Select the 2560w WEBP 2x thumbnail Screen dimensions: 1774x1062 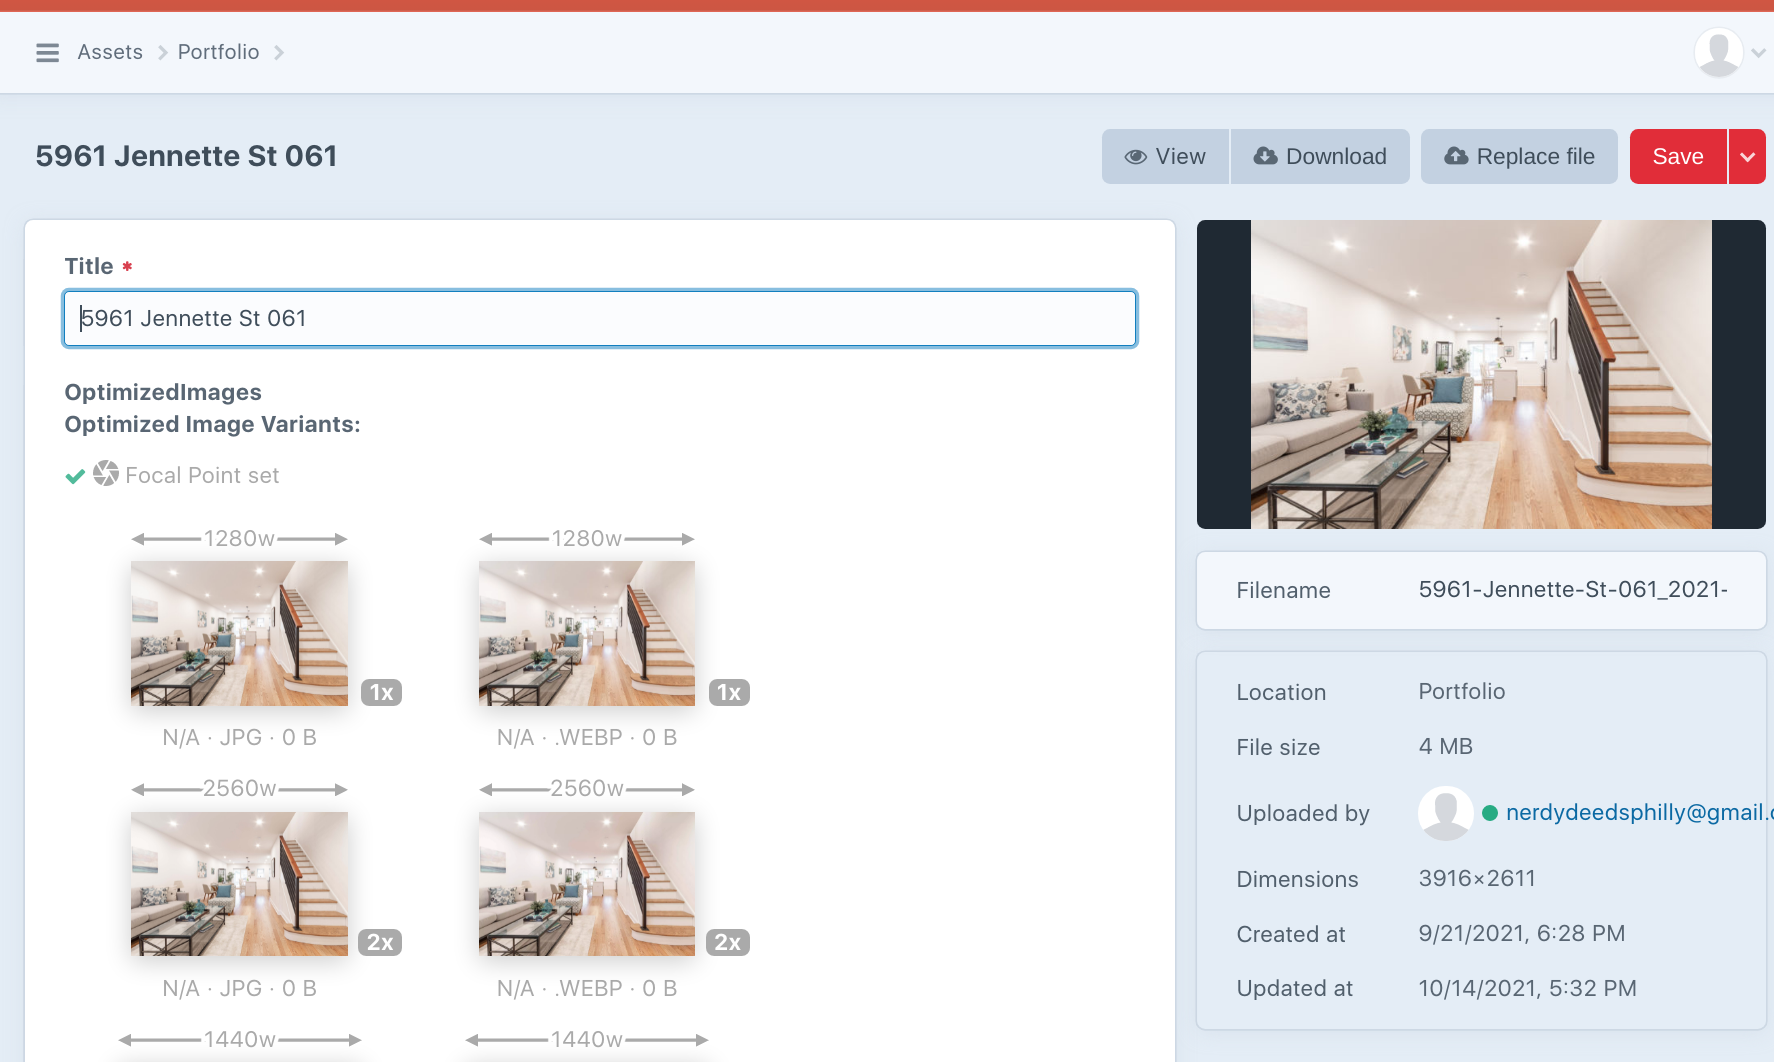(586, 884)
